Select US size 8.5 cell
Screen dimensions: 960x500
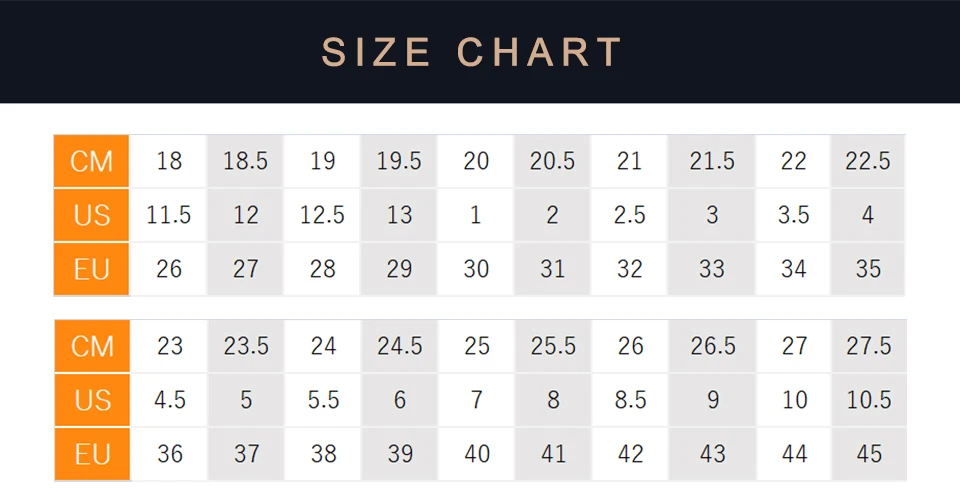tap(630, 400)
